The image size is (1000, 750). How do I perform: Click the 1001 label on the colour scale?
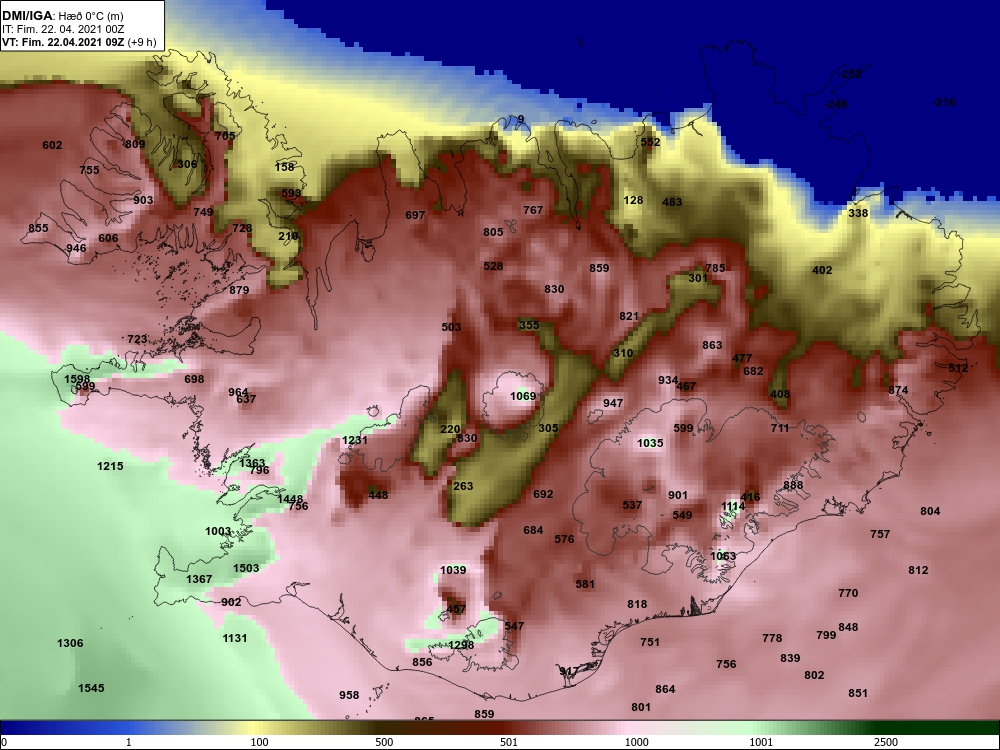[x=761, y=742]
